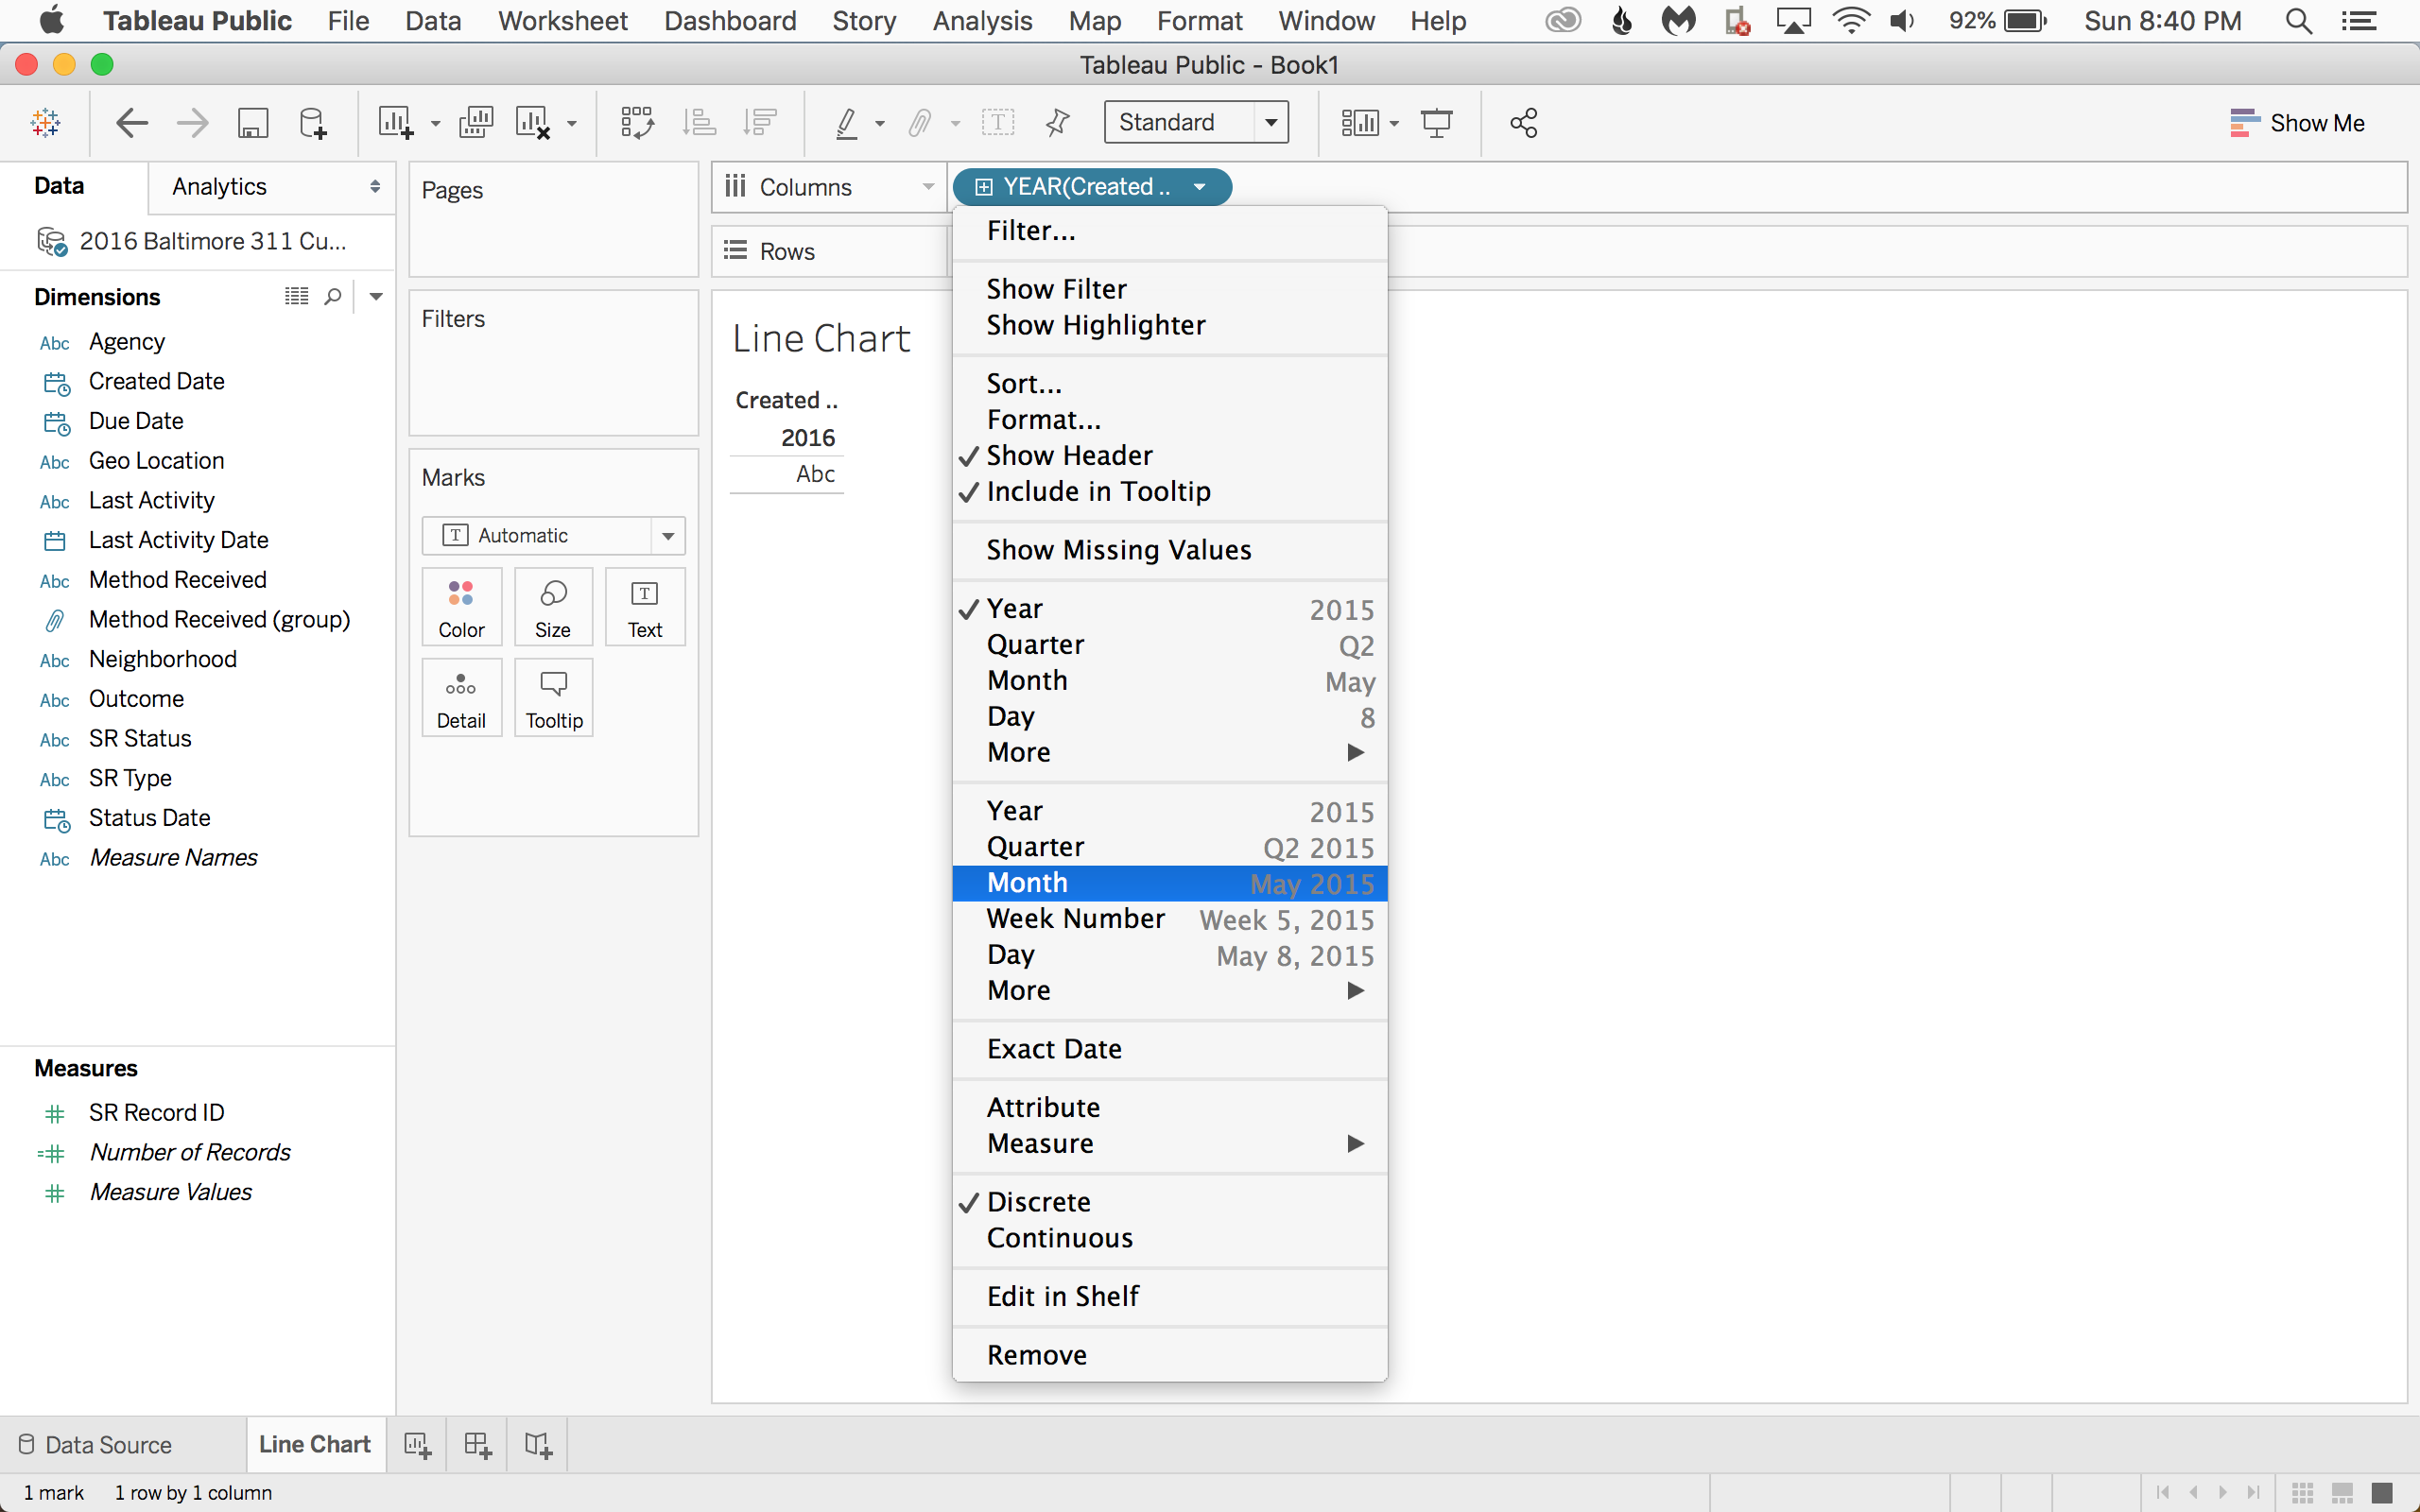Open the Color marks card
Viewport: 2420px width, 1512px height.
(461, 607)
